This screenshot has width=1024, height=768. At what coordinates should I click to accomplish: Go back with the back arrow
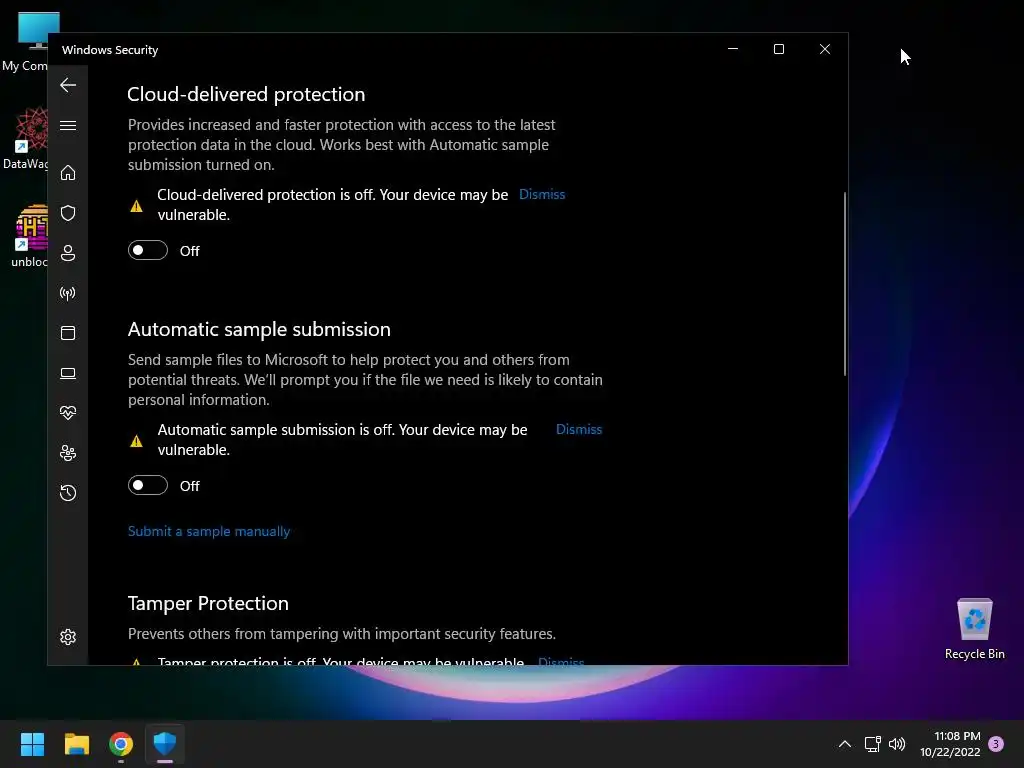pyautogui.click(x=68, y=85)
